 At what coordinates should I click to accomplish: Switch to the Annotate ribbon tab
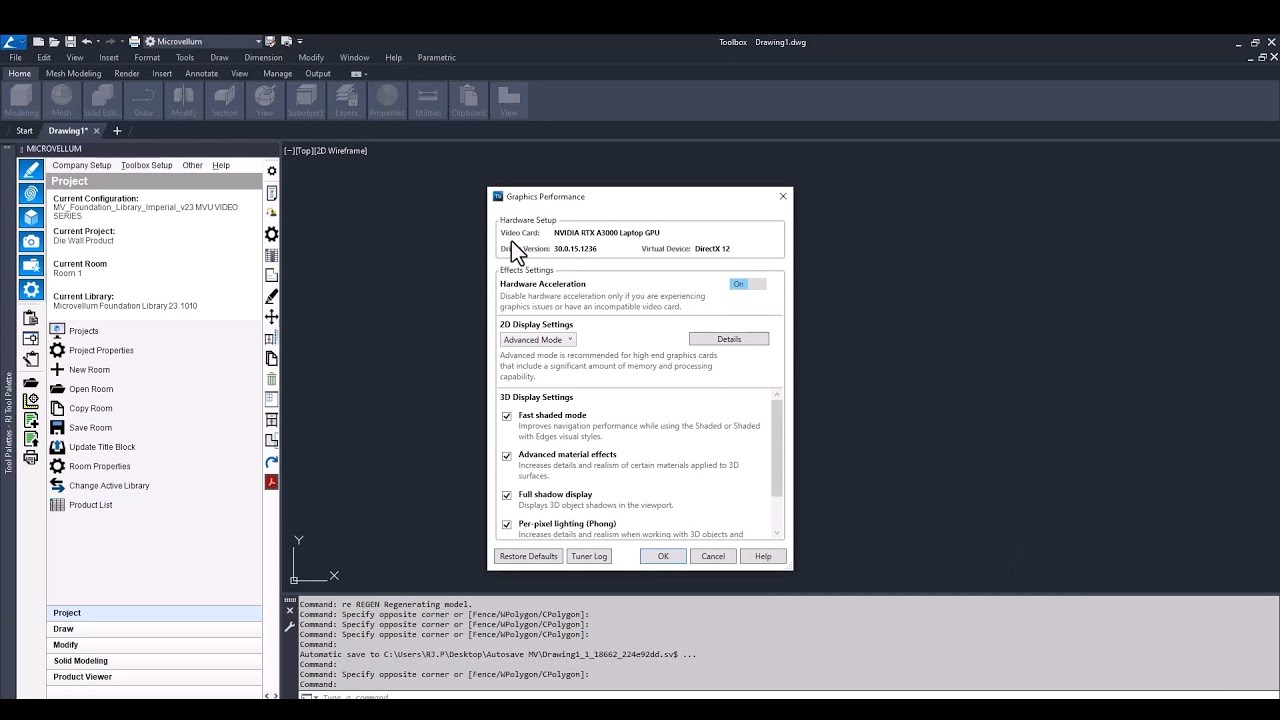coord(201,73)
